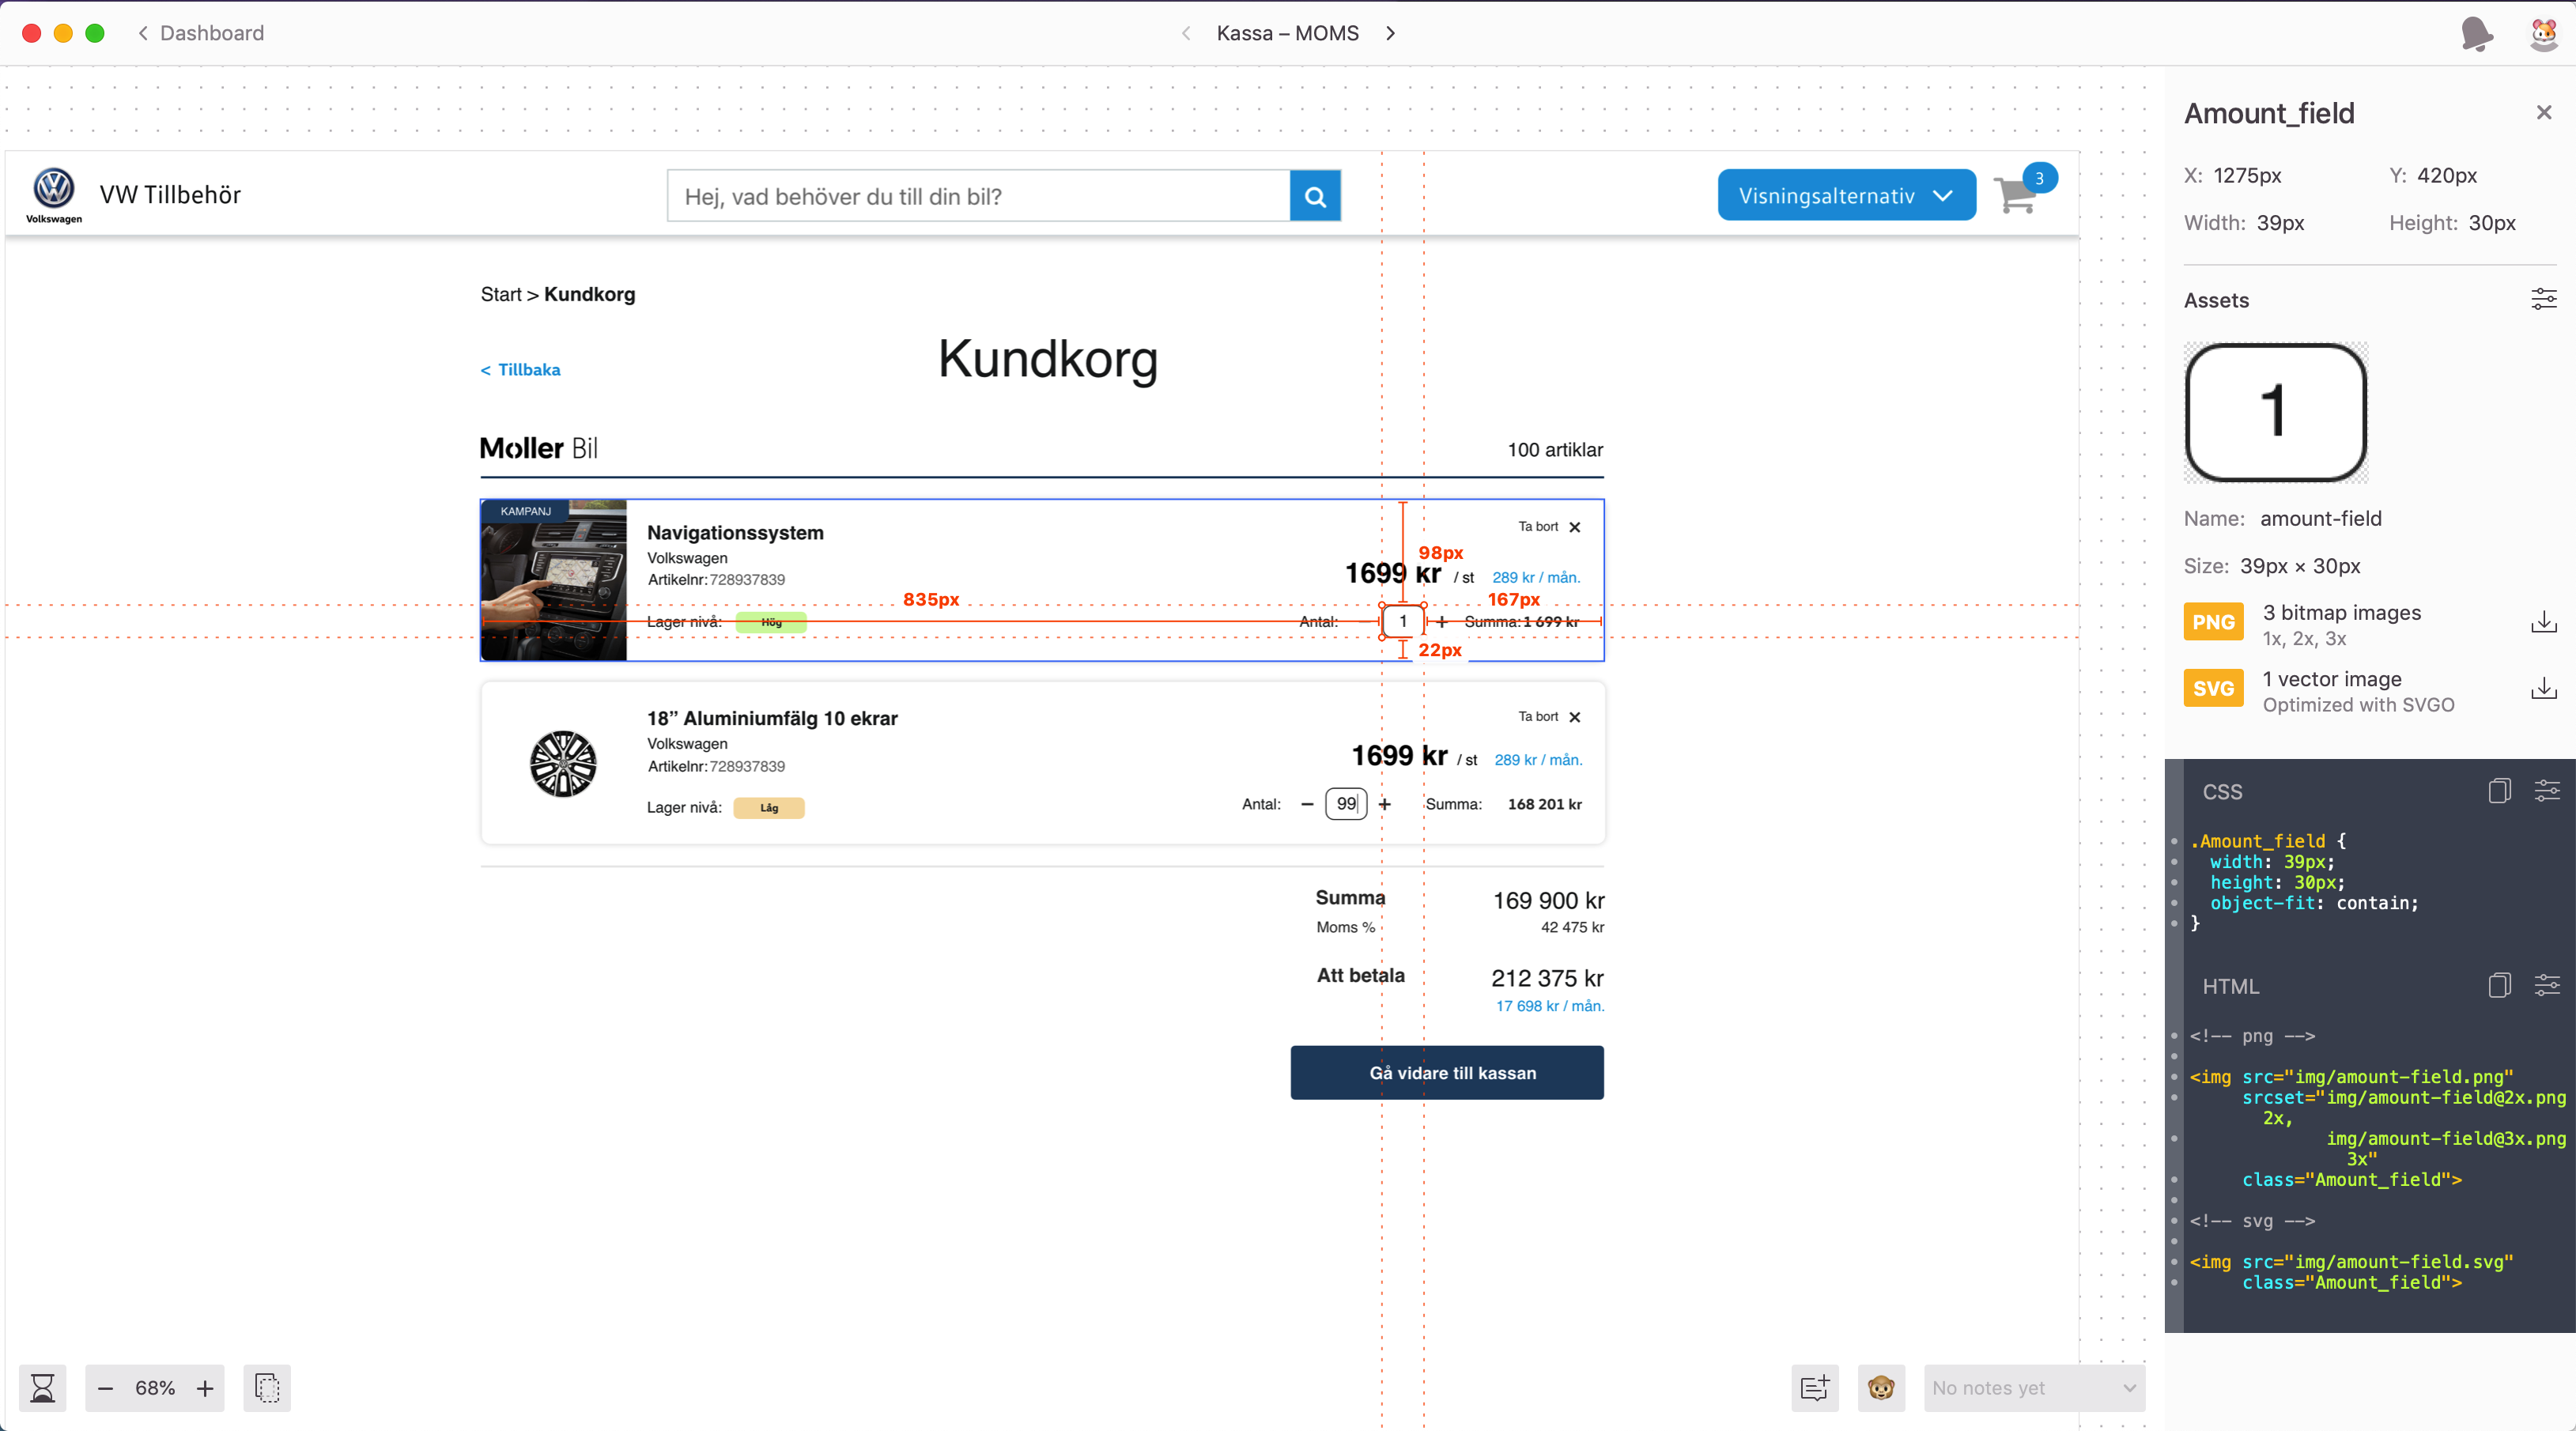Click the Moller Bil dealer logo
Screen dimensions: 2576x1431
pyautogui.click(x=539, y=448)
